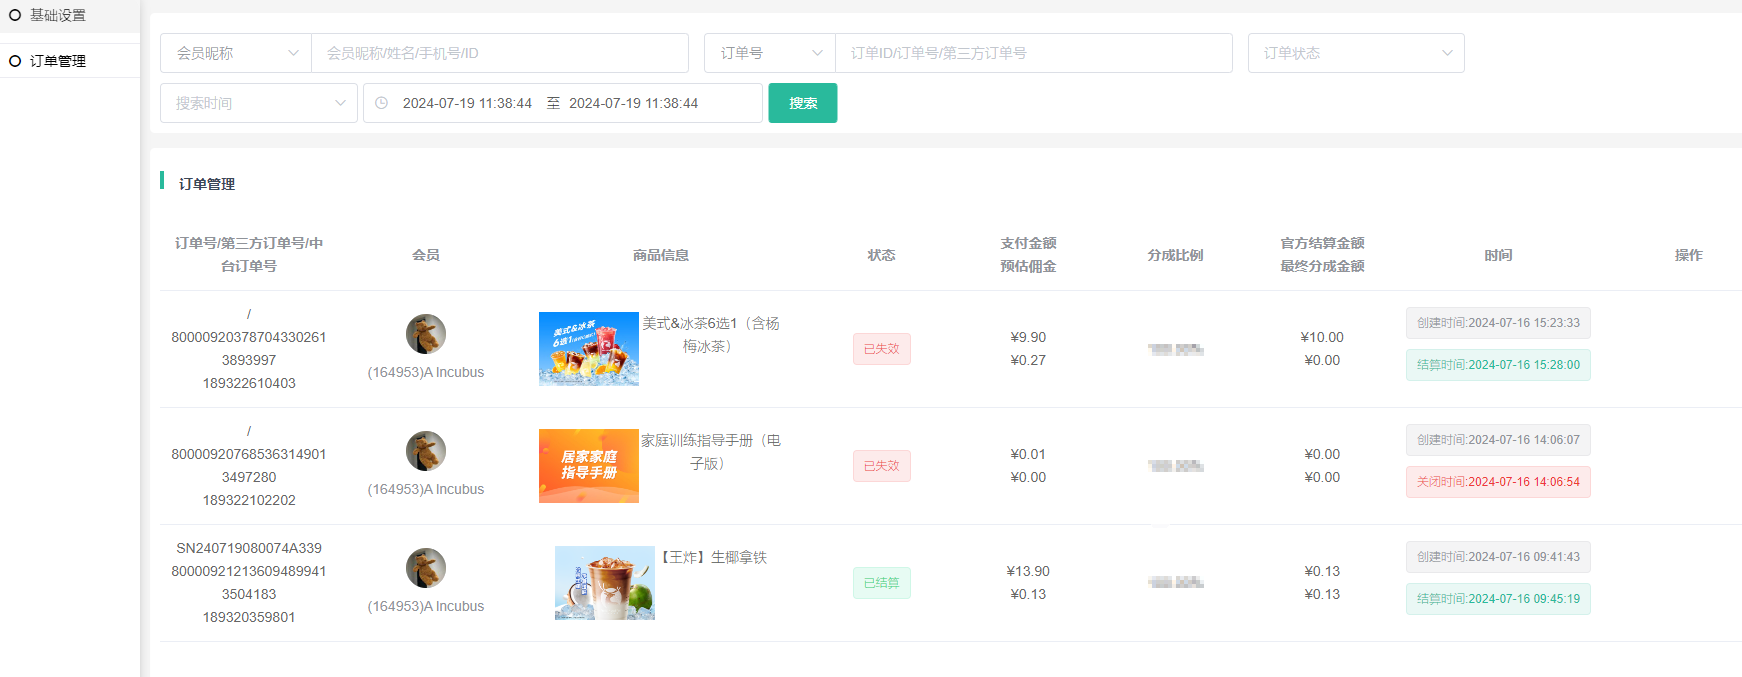
Task: Click product name 【王炸】生椰拿铁
Action: (711, 557)
